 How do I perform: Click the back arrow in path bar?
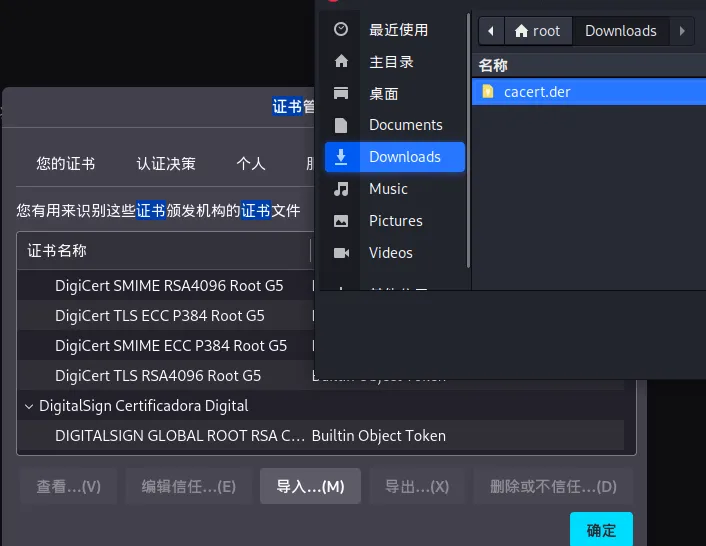pyautogui.click(x=491, y=31)
